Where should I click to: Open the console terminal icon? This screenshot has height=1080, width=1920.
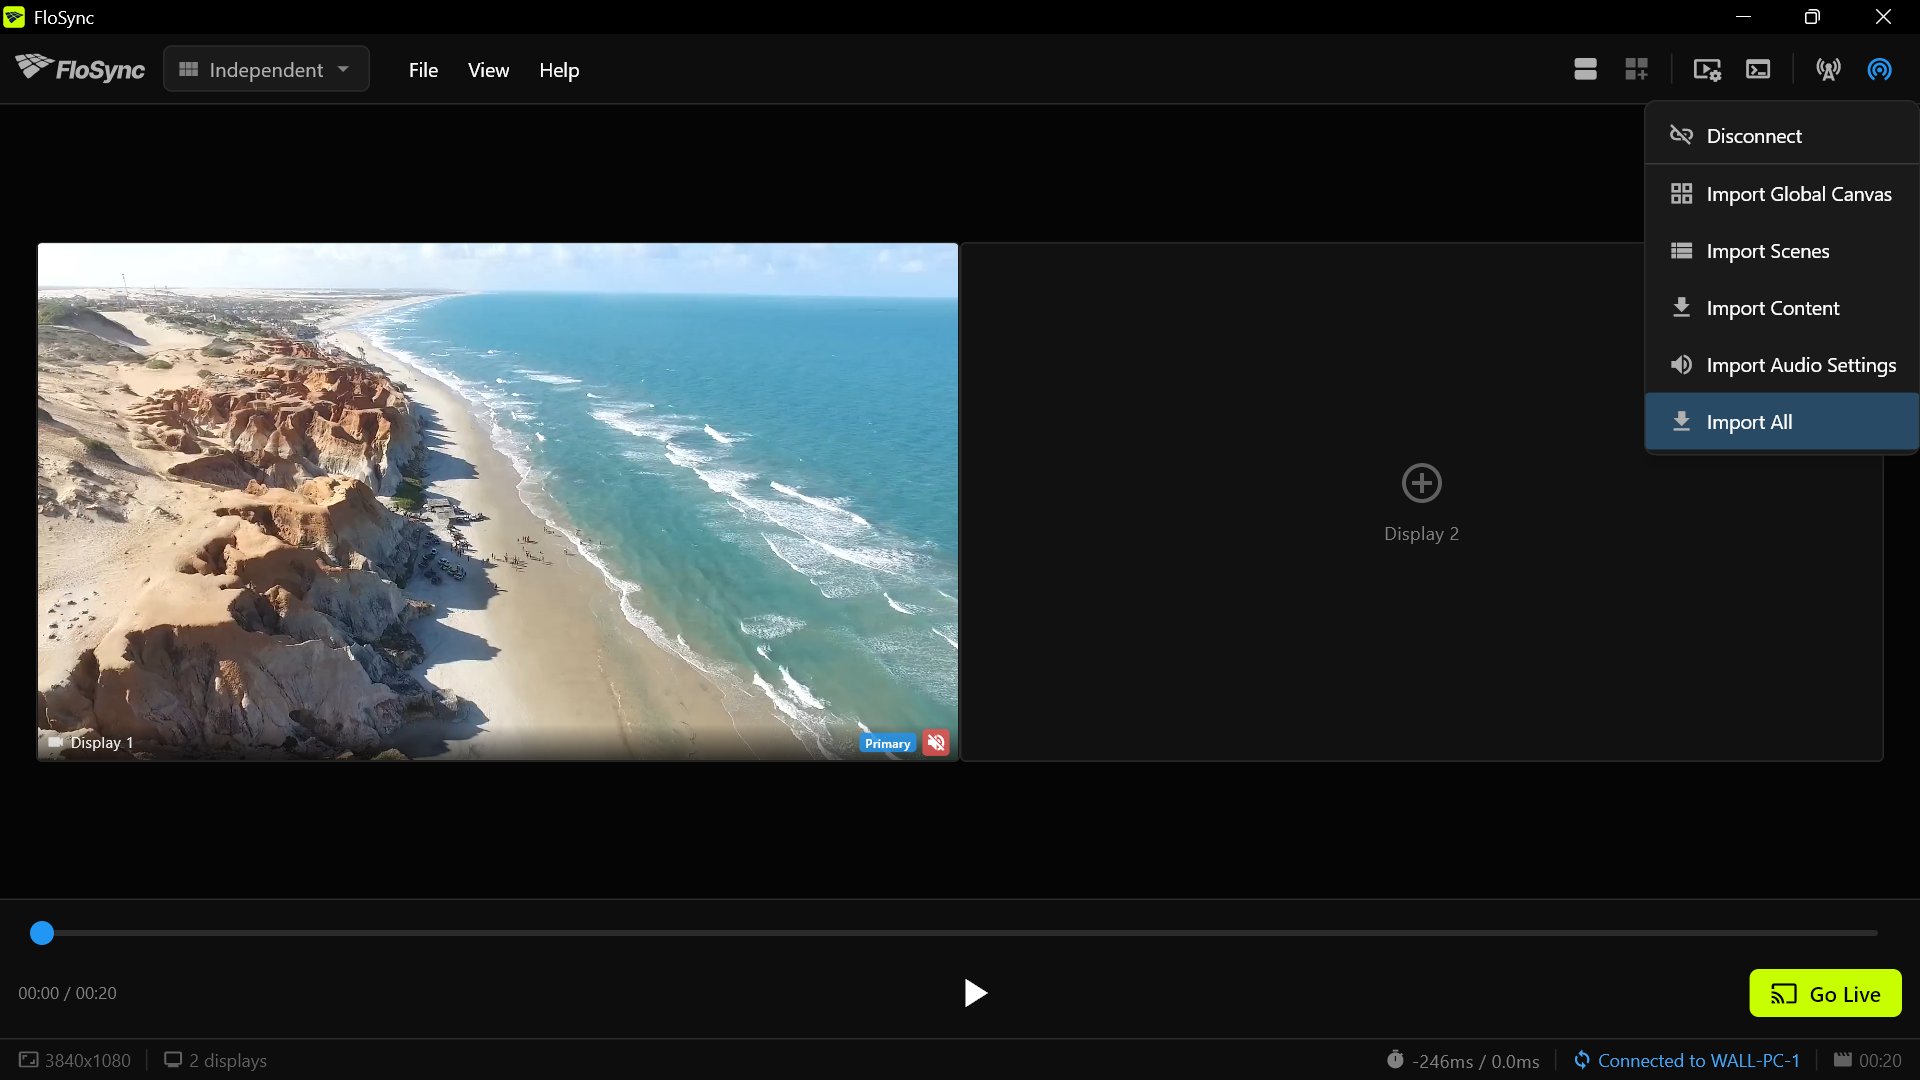[x=1758, y=69]
